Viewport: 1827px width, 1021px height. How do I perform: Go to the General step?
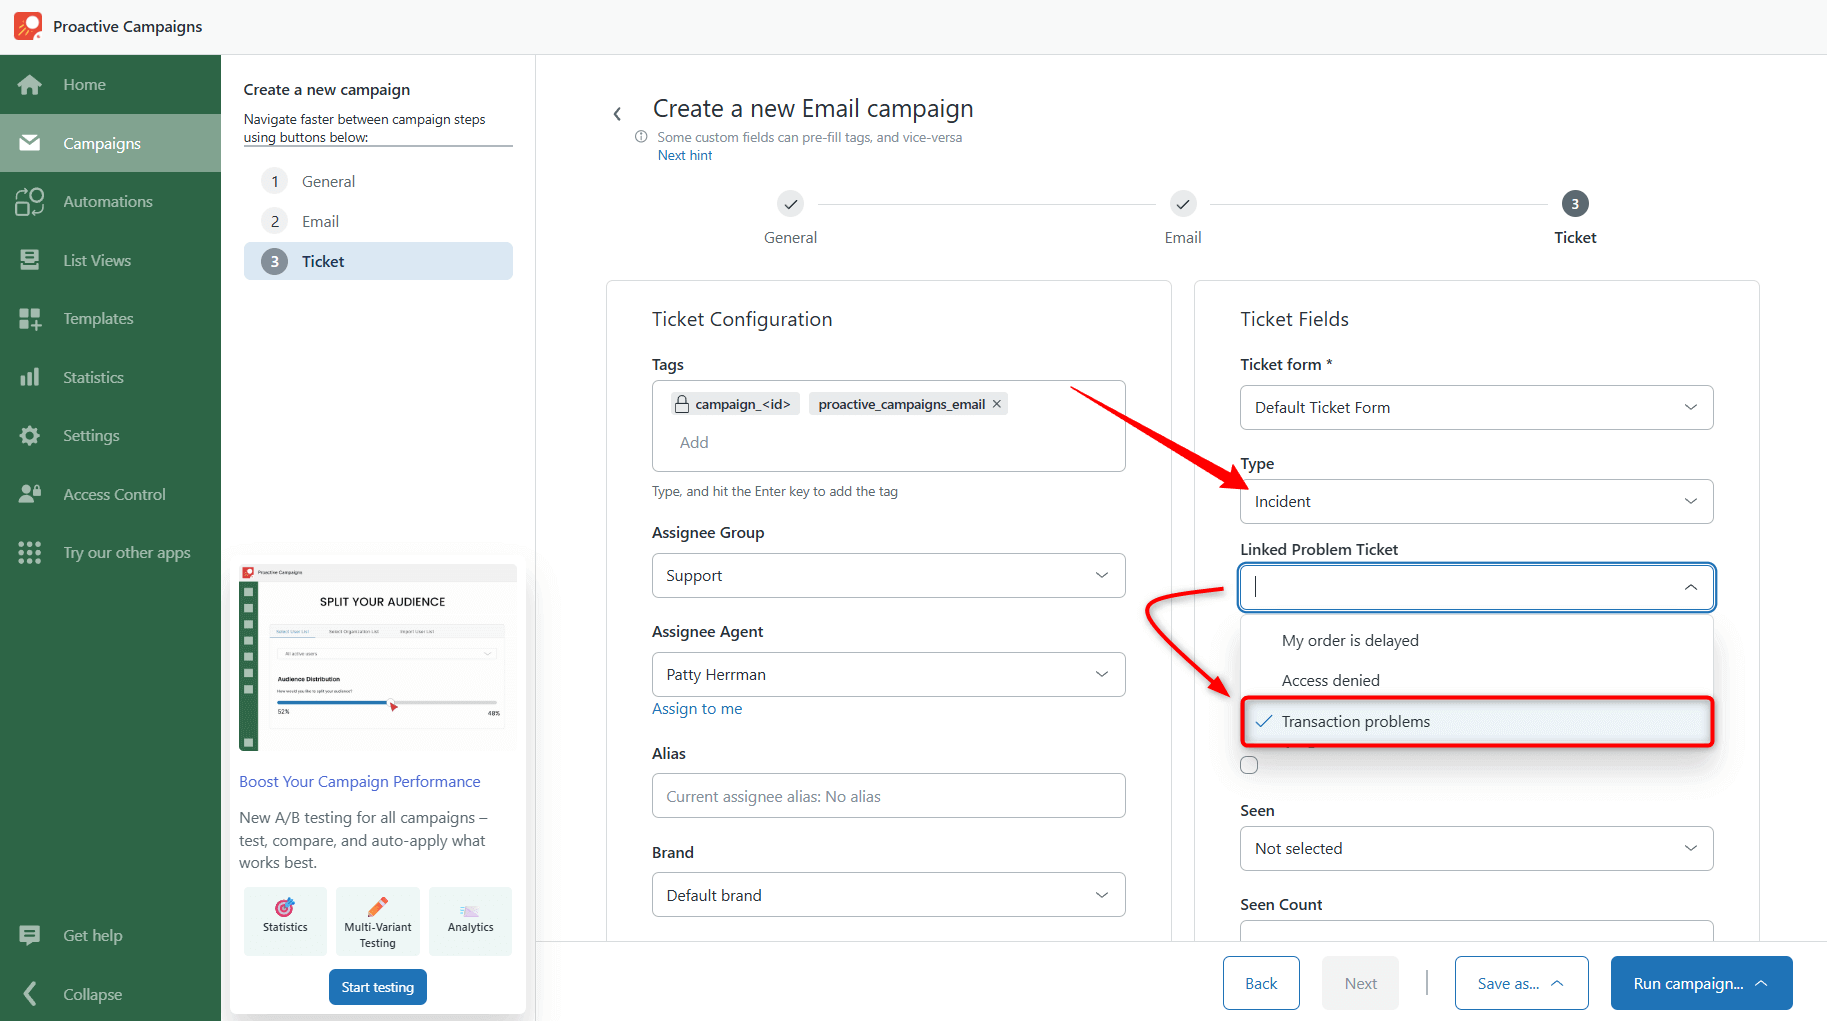pos(328,181)
